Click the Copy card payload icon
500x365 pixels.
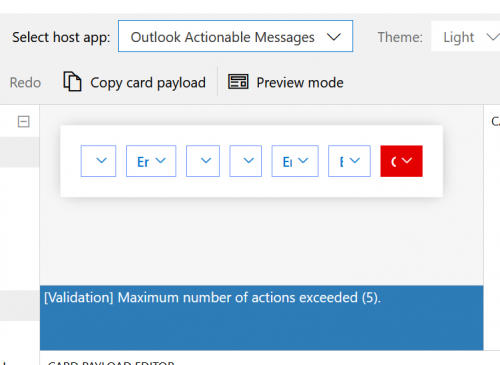click(x=72, y=81)
